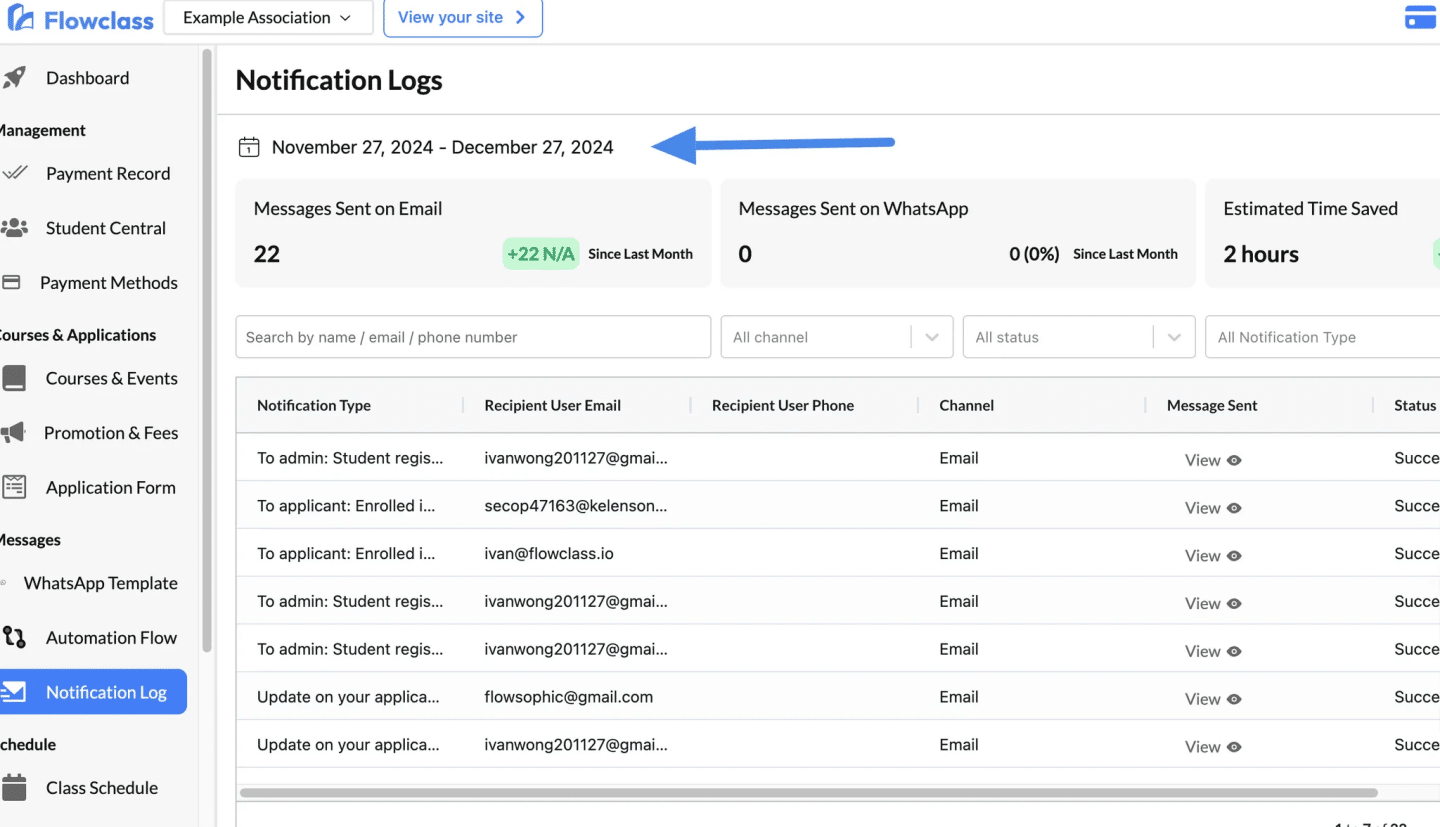Click the +22 N/A green badge

tap(541, 254)
